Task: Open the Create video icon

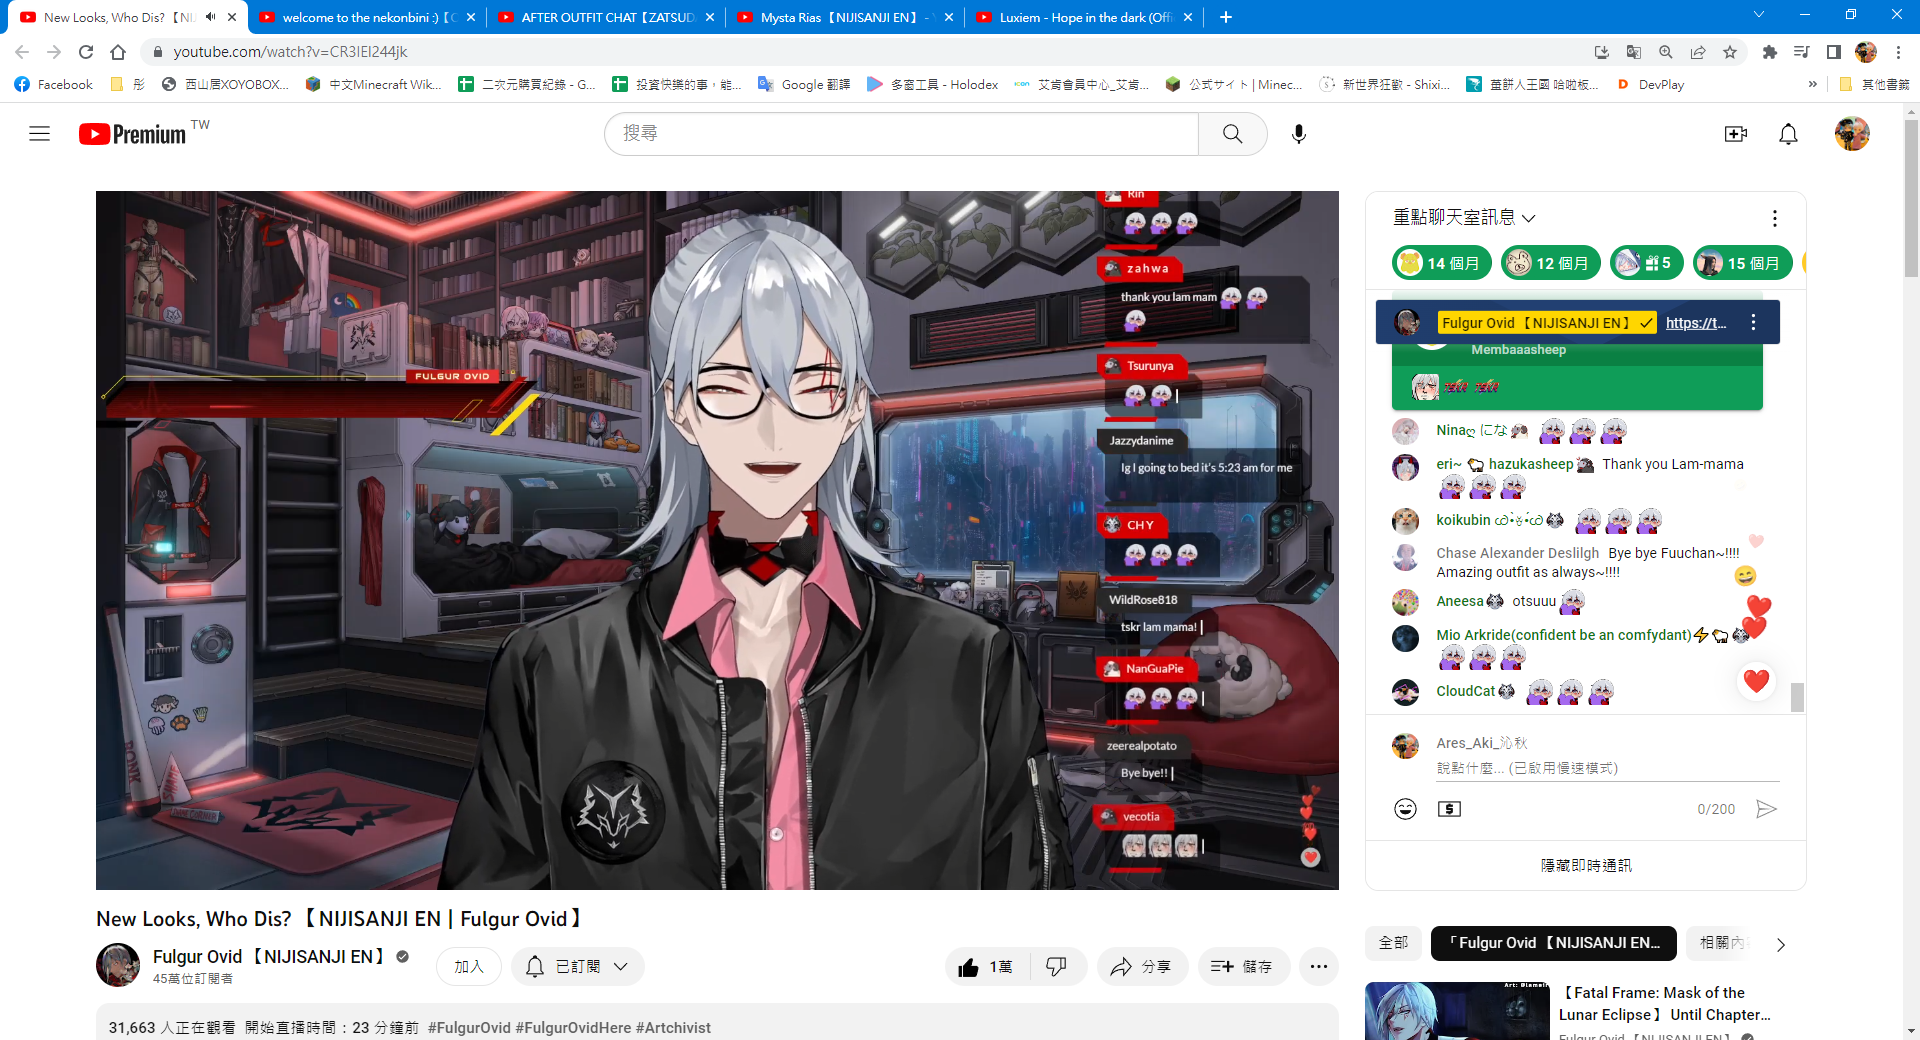Action: pos(1735,134)
